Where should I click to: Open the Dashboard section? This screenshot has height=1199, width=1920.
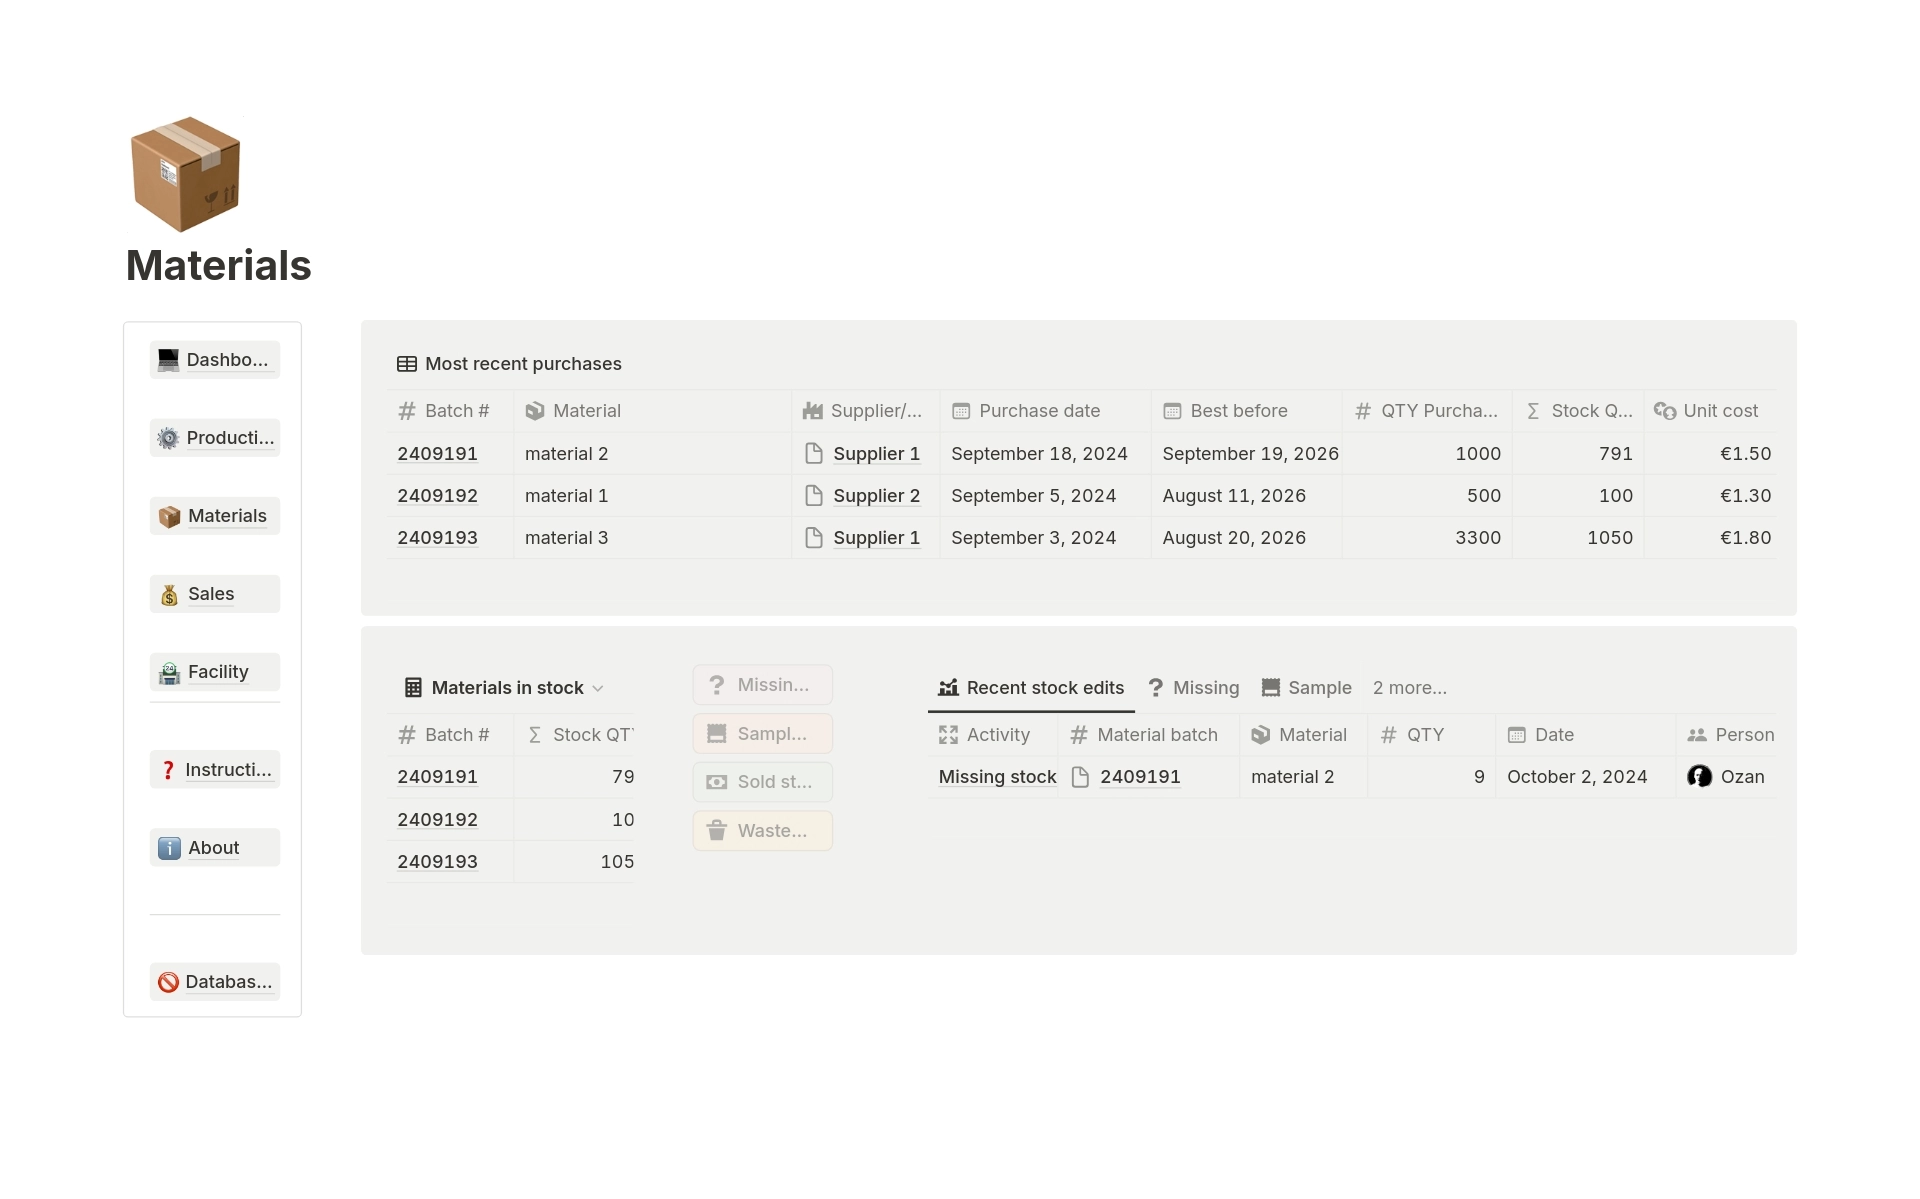pos(214,358)
